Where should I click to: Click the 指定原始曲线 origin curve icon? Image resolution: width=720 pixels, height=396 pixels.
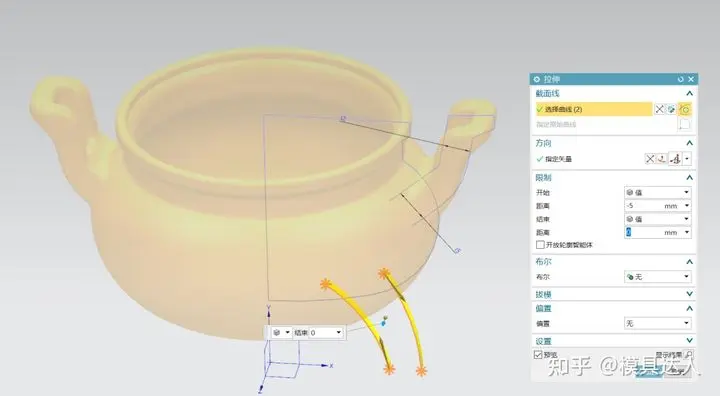[x=685, y=124]
